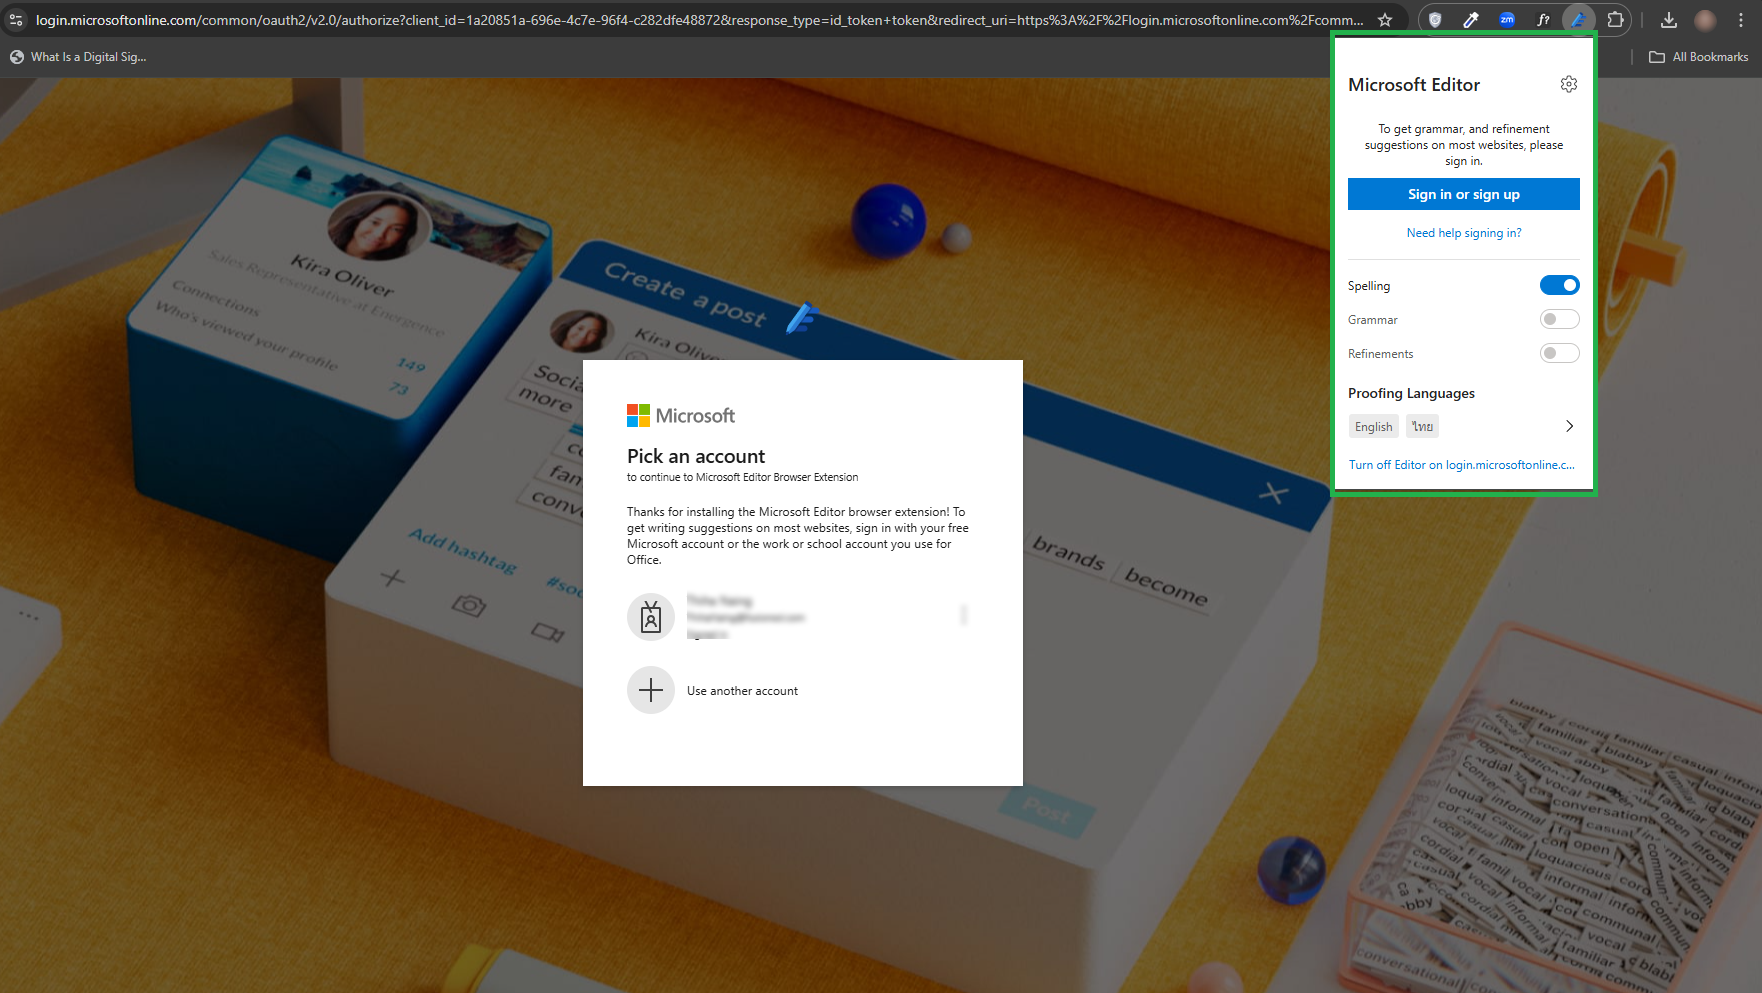Click Turn off Editor on login.microsoftonline link
Image resolution: width=1762 pixels, height=993 pixels.
pos(1461,465)
